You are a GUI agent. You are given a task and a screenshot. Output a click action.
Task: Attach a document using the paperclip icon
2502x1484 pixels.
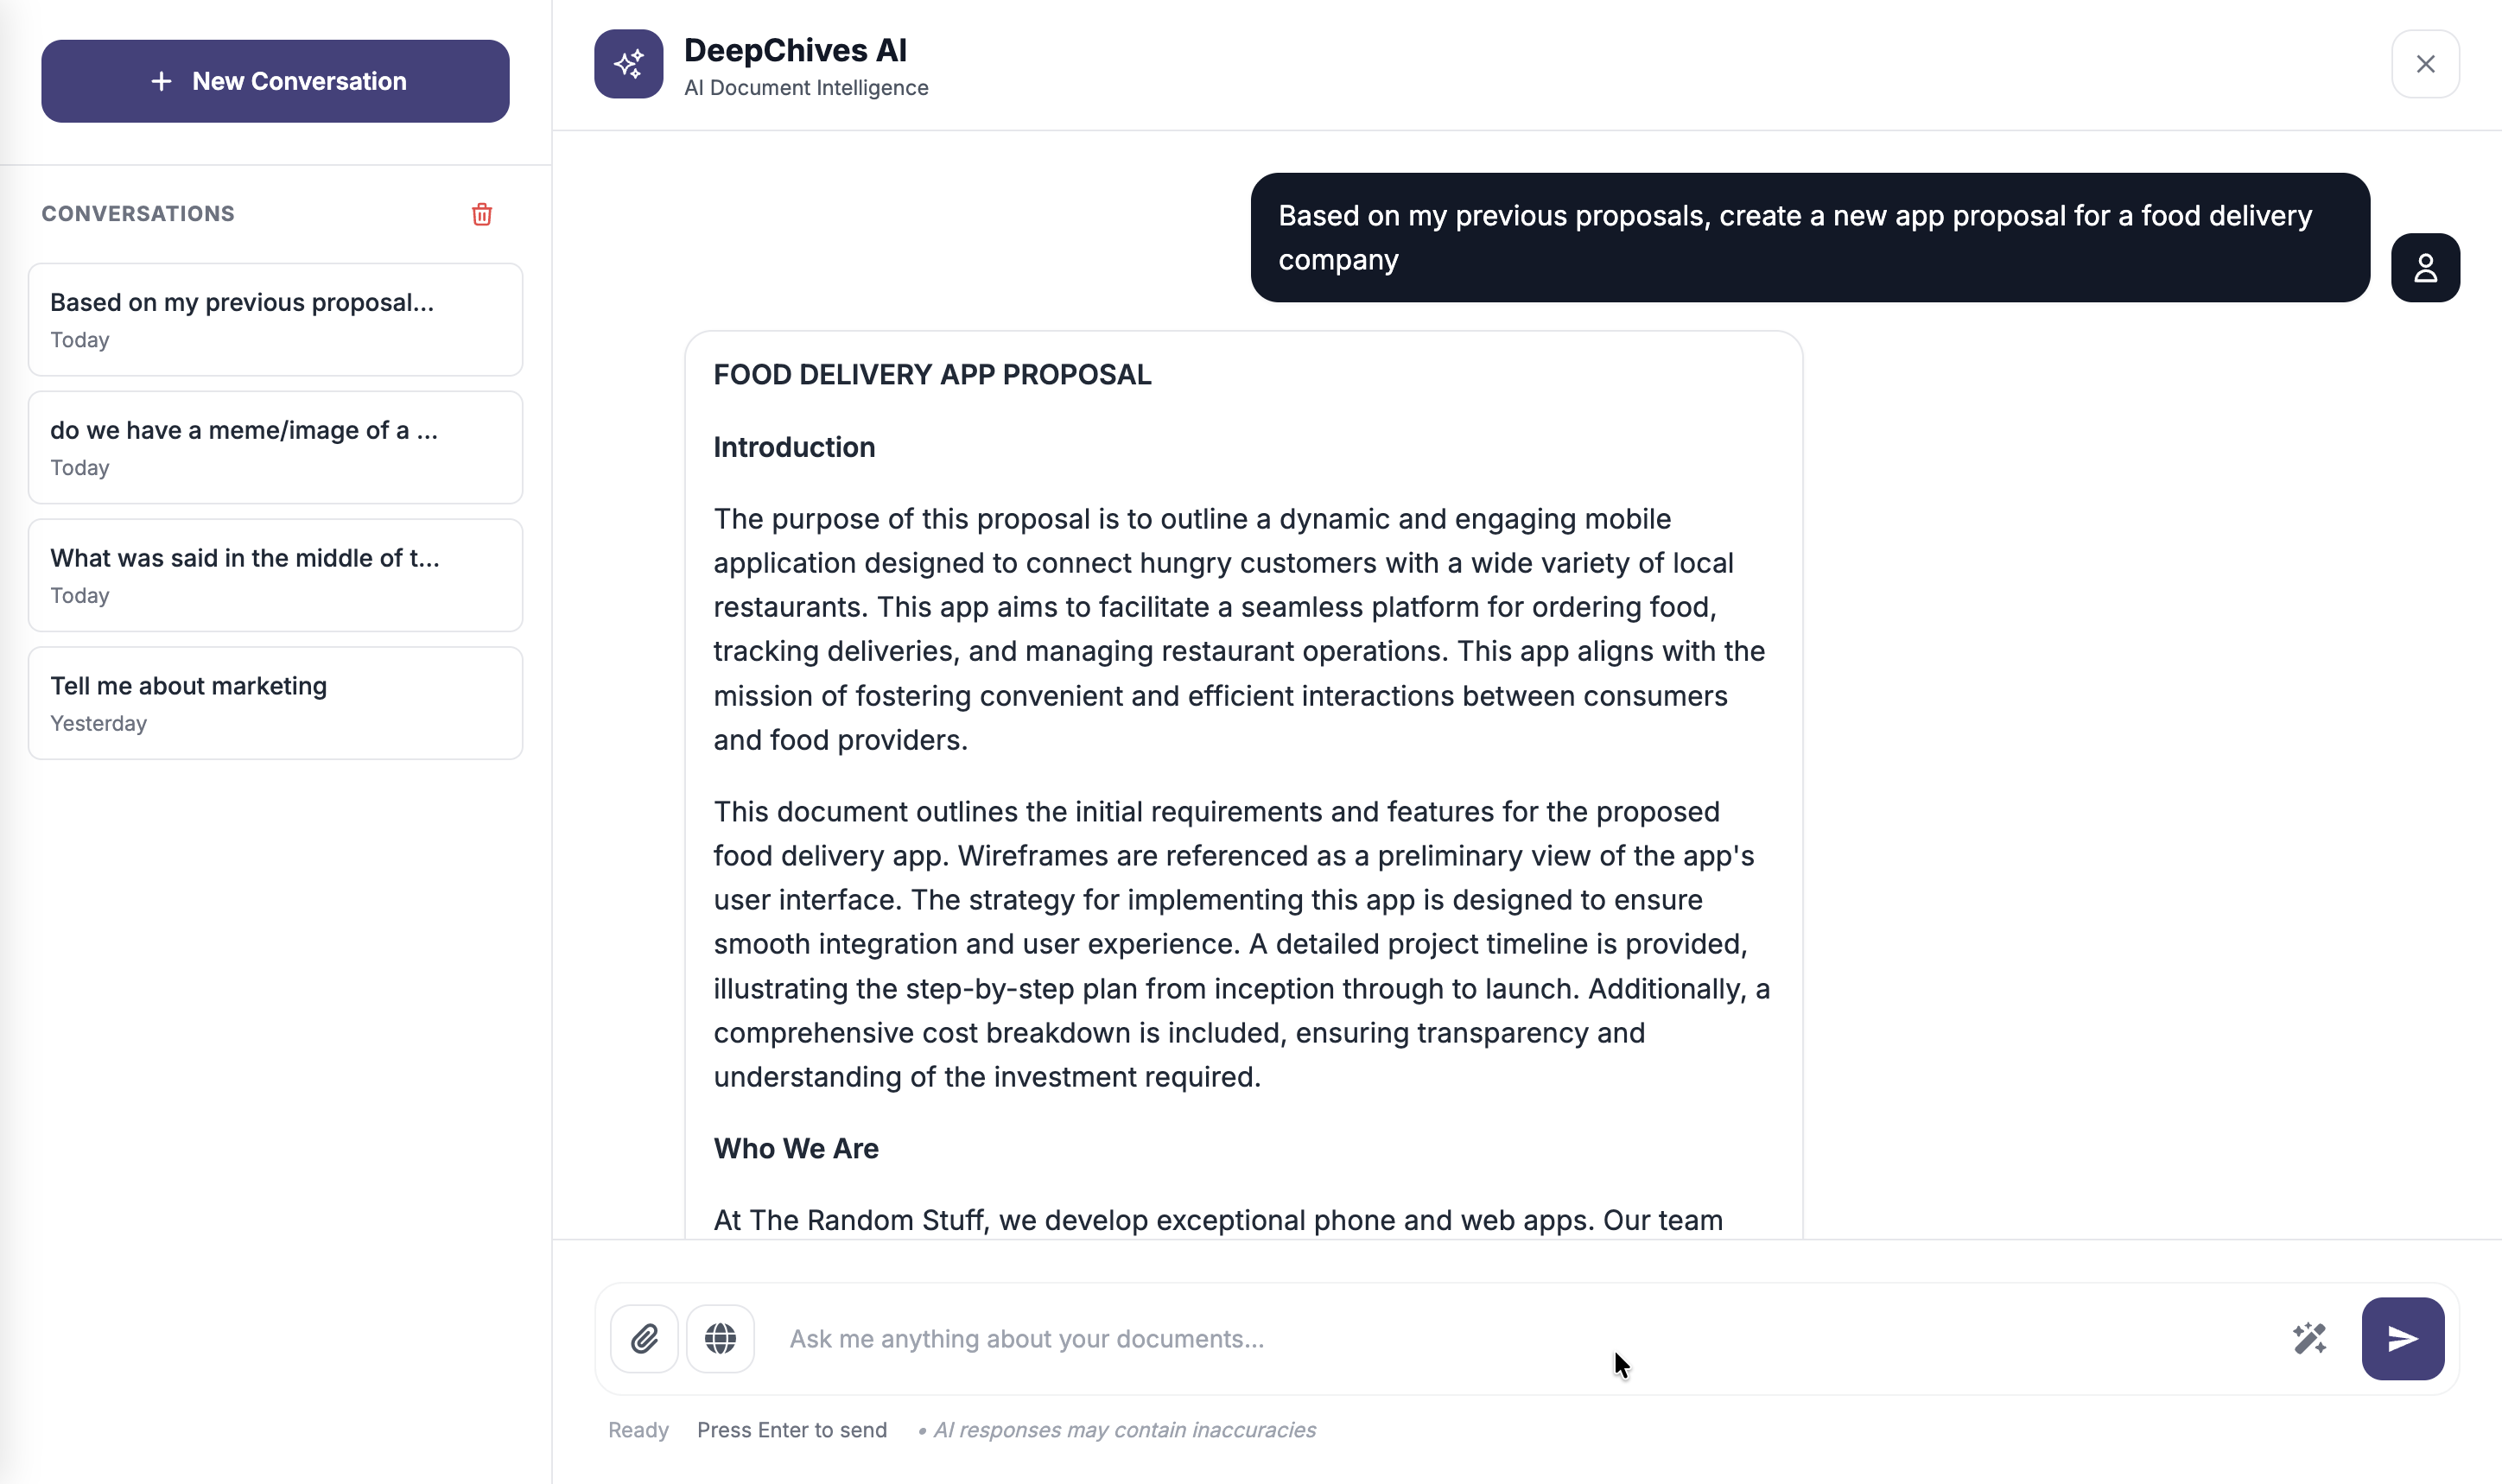point(644,1338)
